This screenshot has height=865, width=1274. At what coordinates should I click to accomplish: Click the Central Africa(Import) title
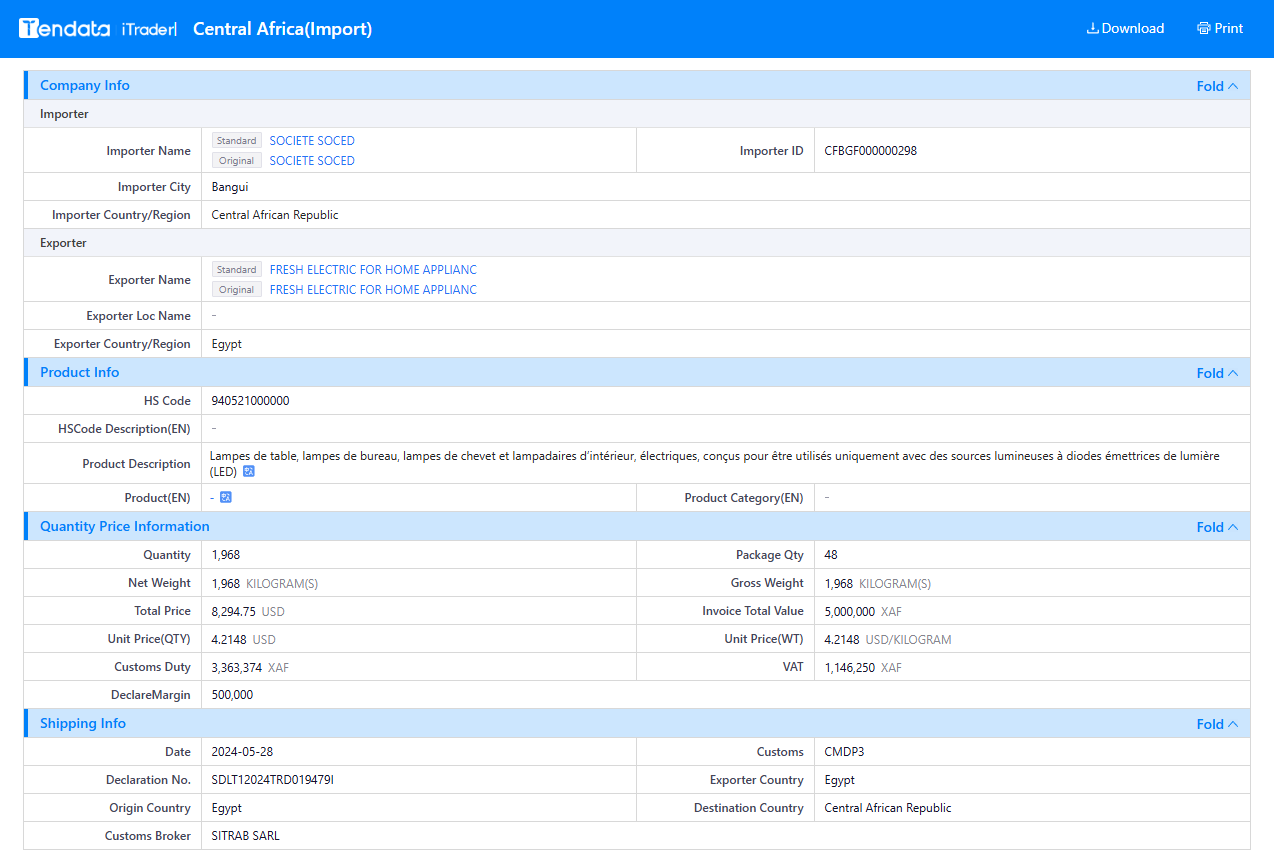pos(282,29)
